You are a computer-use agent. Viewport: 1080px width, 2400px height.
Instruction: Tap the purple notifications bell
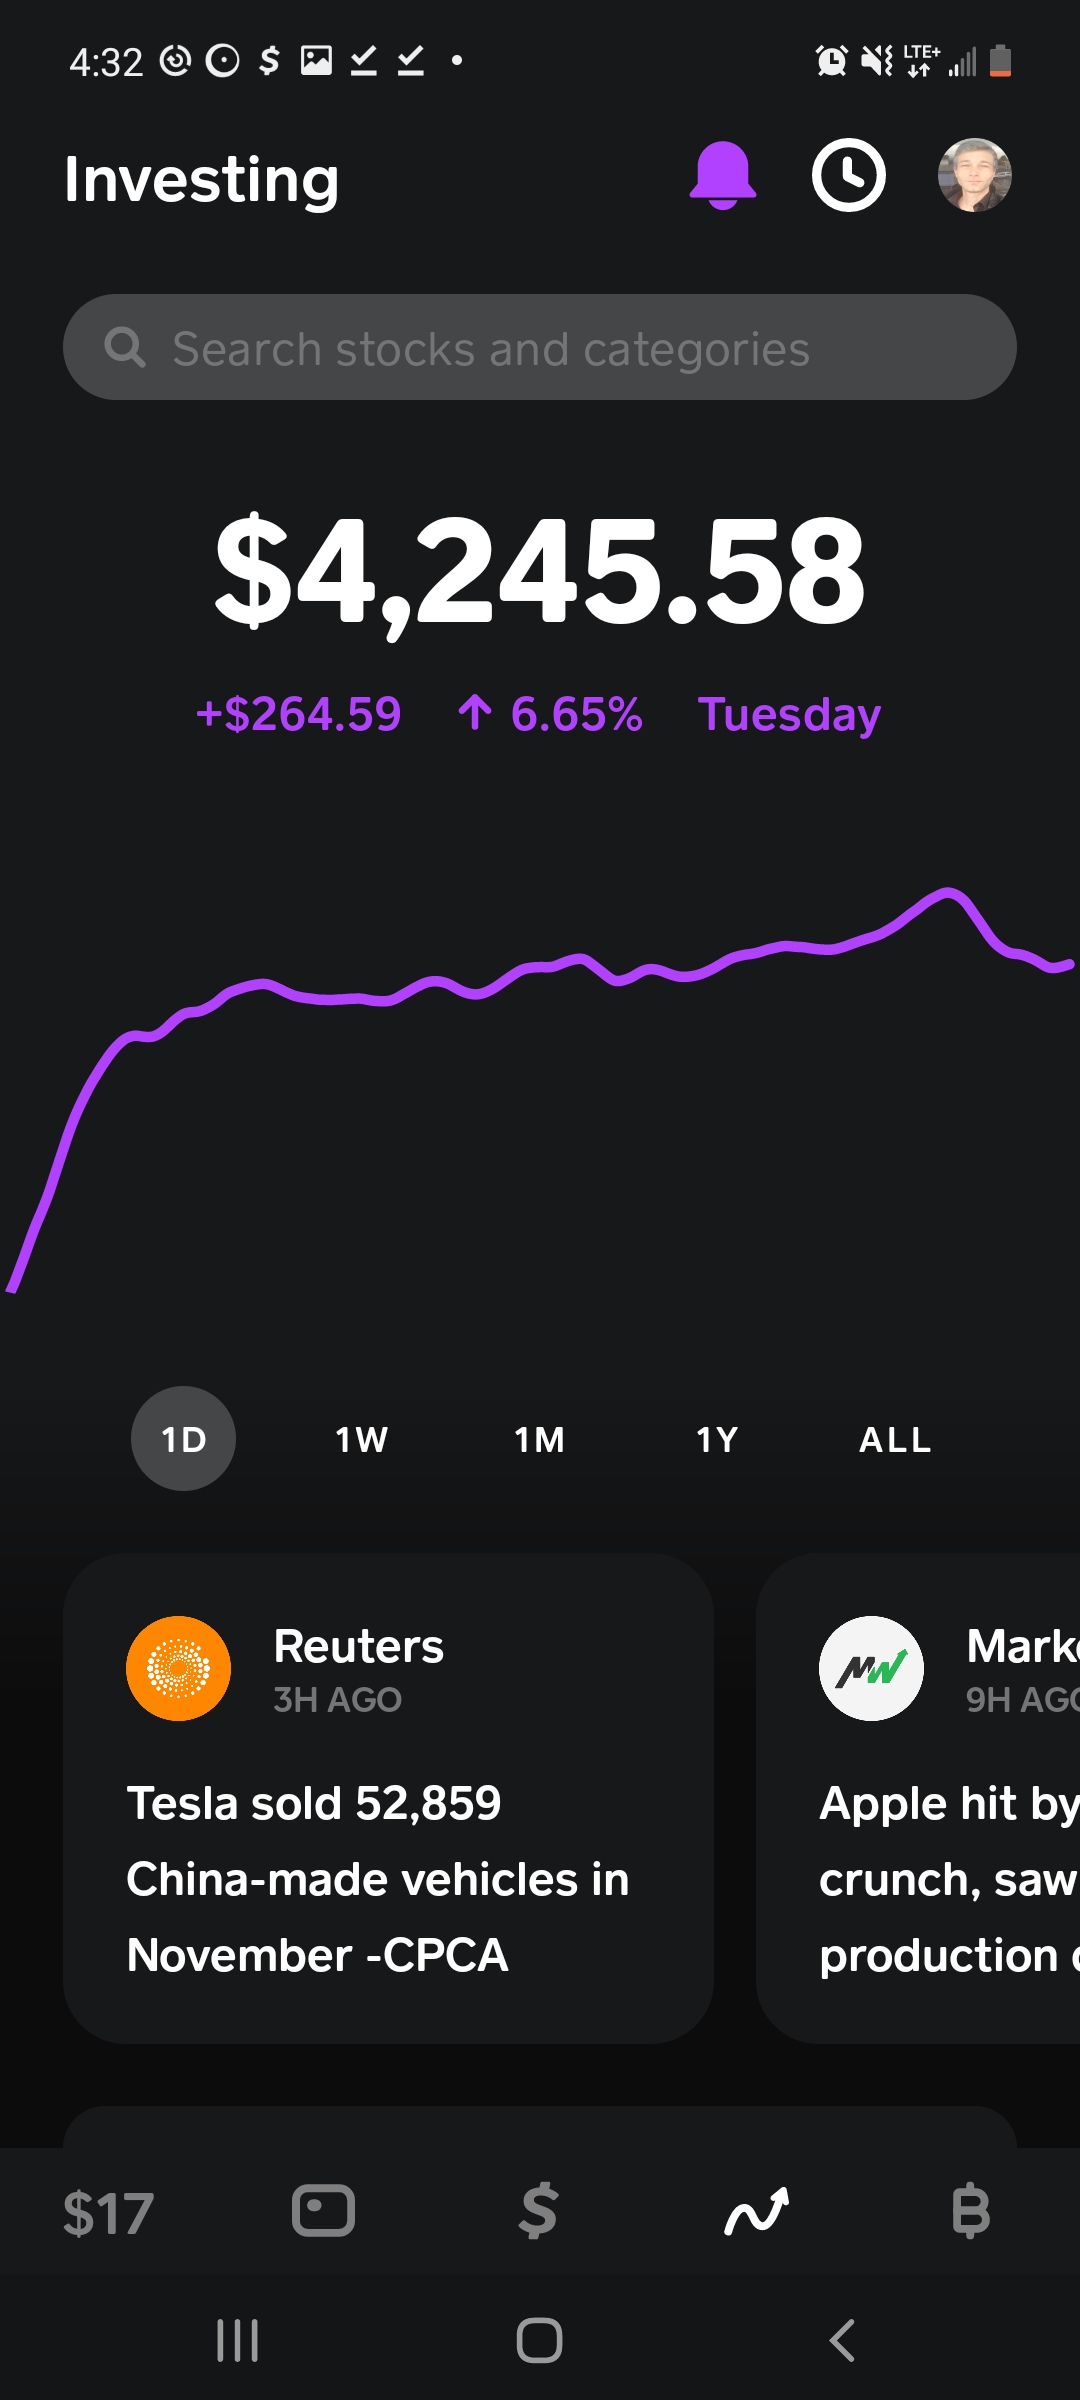[x=722, y=176]
